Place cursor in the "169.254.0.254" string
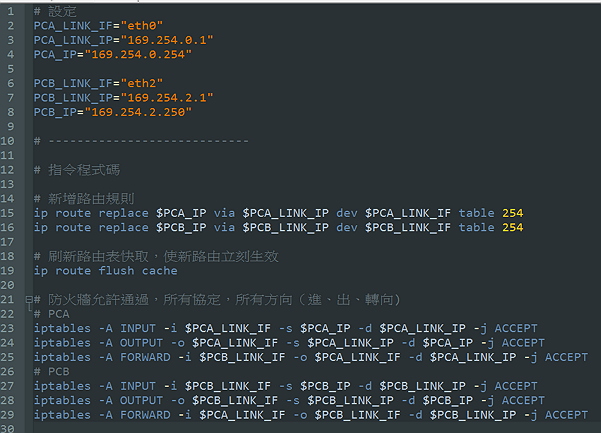The width and height of the screenshot is (601, 433). pos(138,54)
